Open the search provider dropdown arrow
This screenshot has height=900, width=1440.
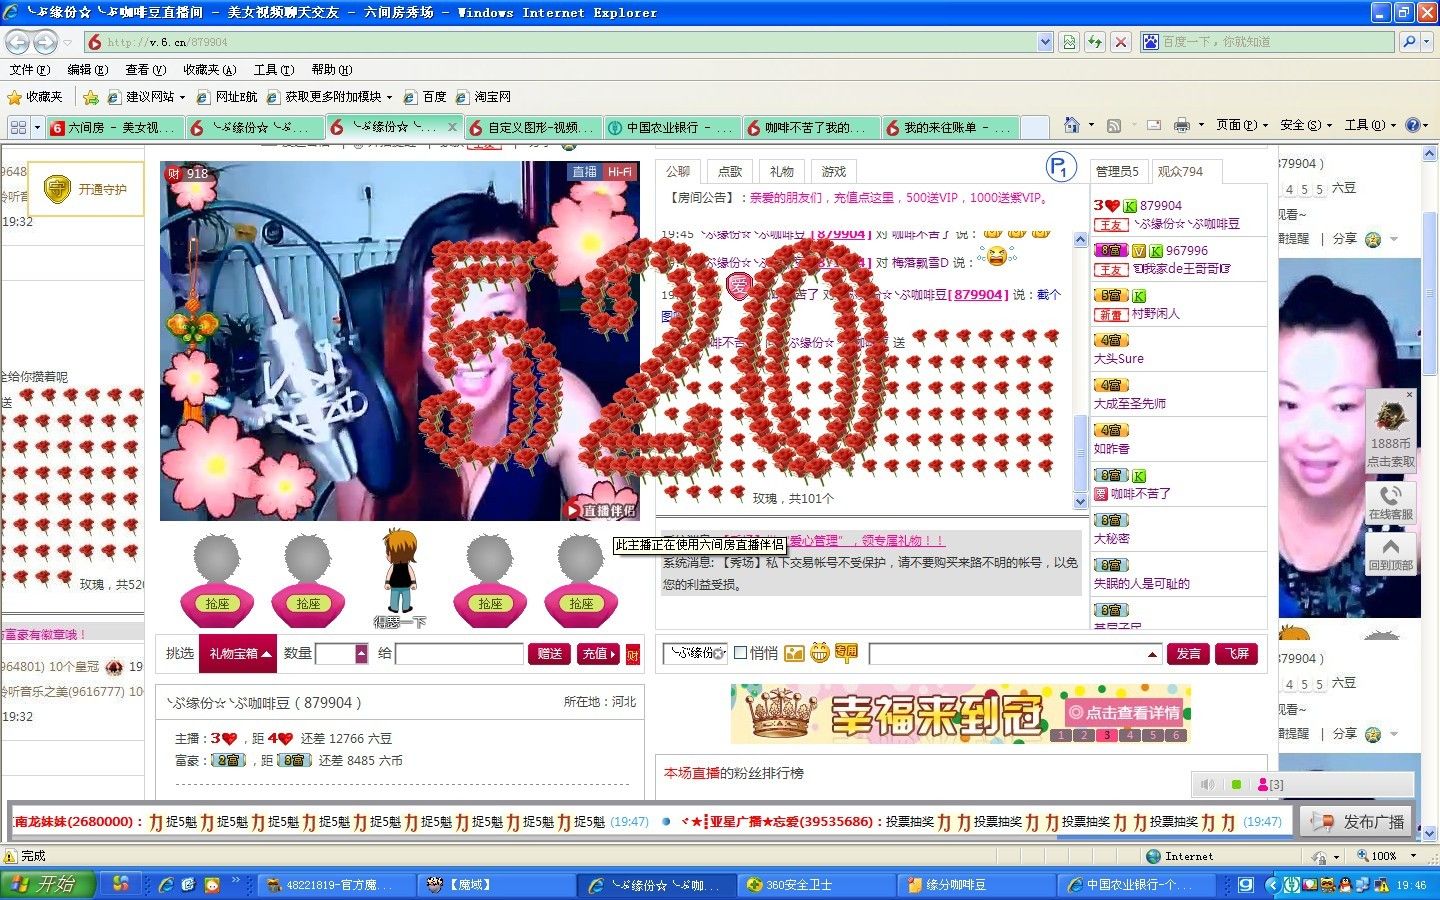point(1427,42)
